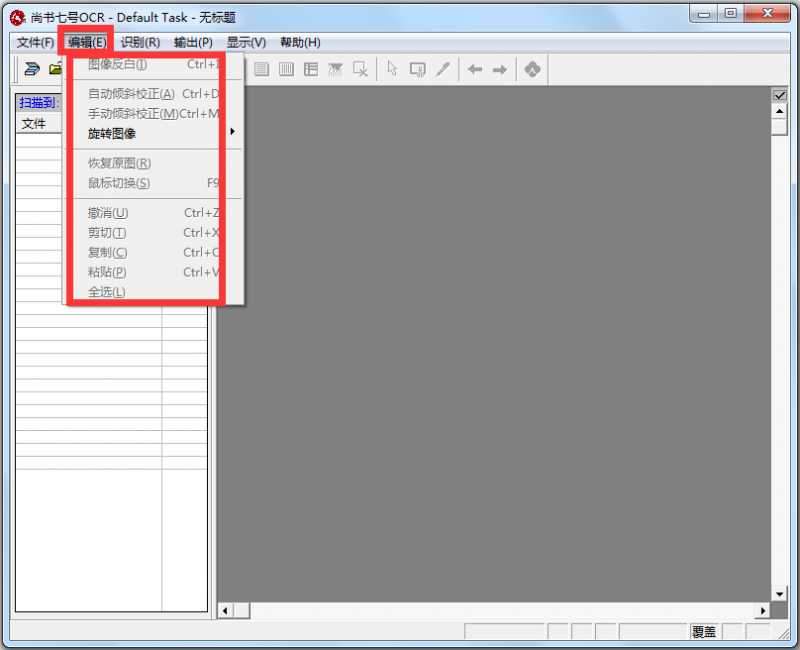Click the 覆盖 status bar indicator
800x650 pixels.
pos(704,632)
